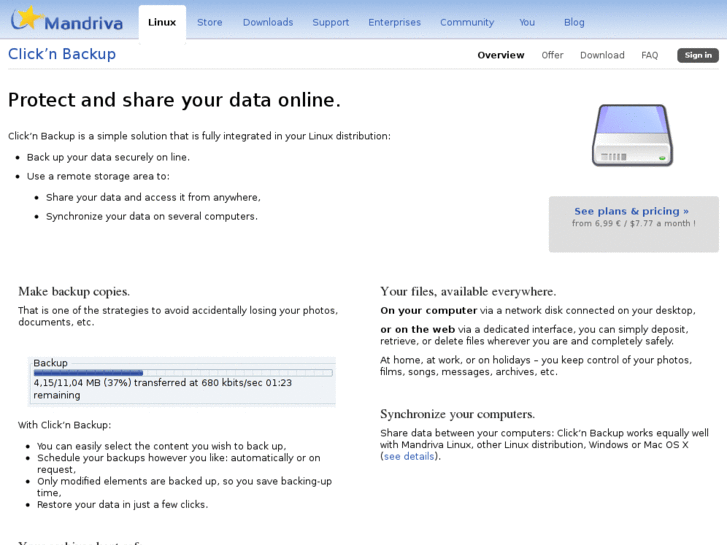Viewport: 727px width, 545px height.
Task: Open the Offer sub-navigation page
Action: point(552,55)
